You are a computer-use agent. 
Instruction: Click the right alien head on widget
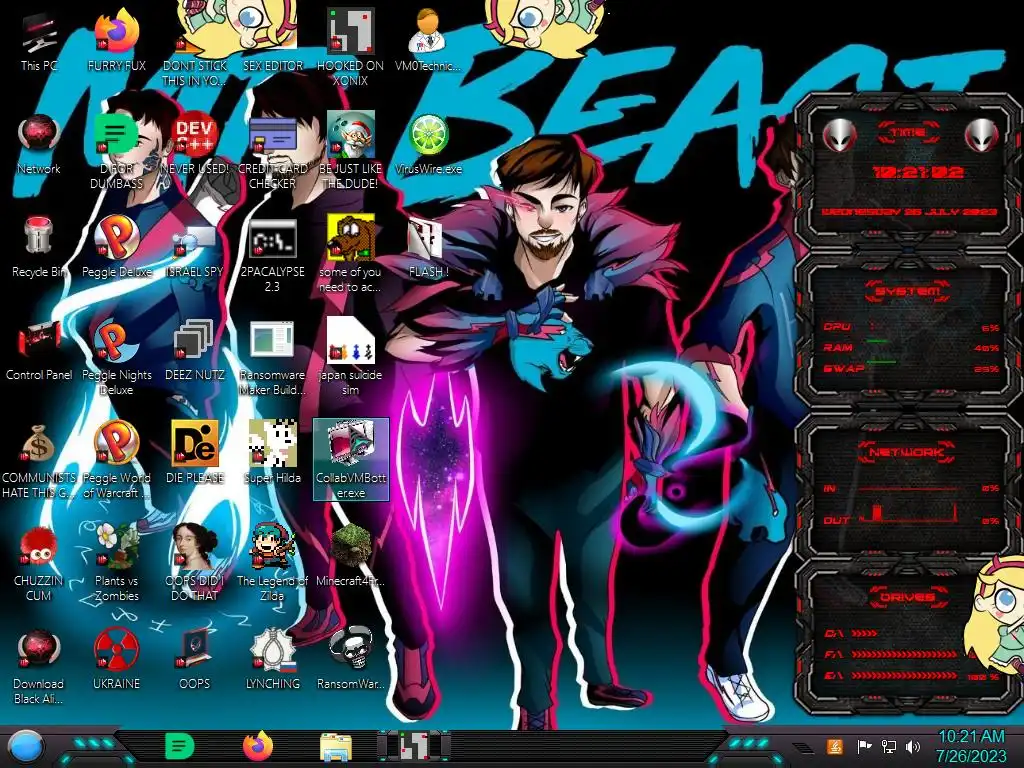point(982,136)
